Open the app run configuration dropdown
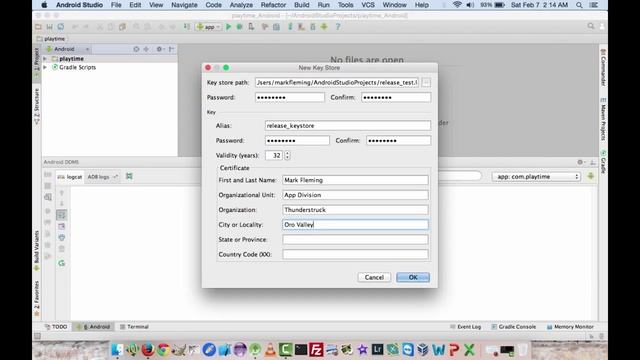The height and width of the screenshot is (360, 640). [209, 27]
